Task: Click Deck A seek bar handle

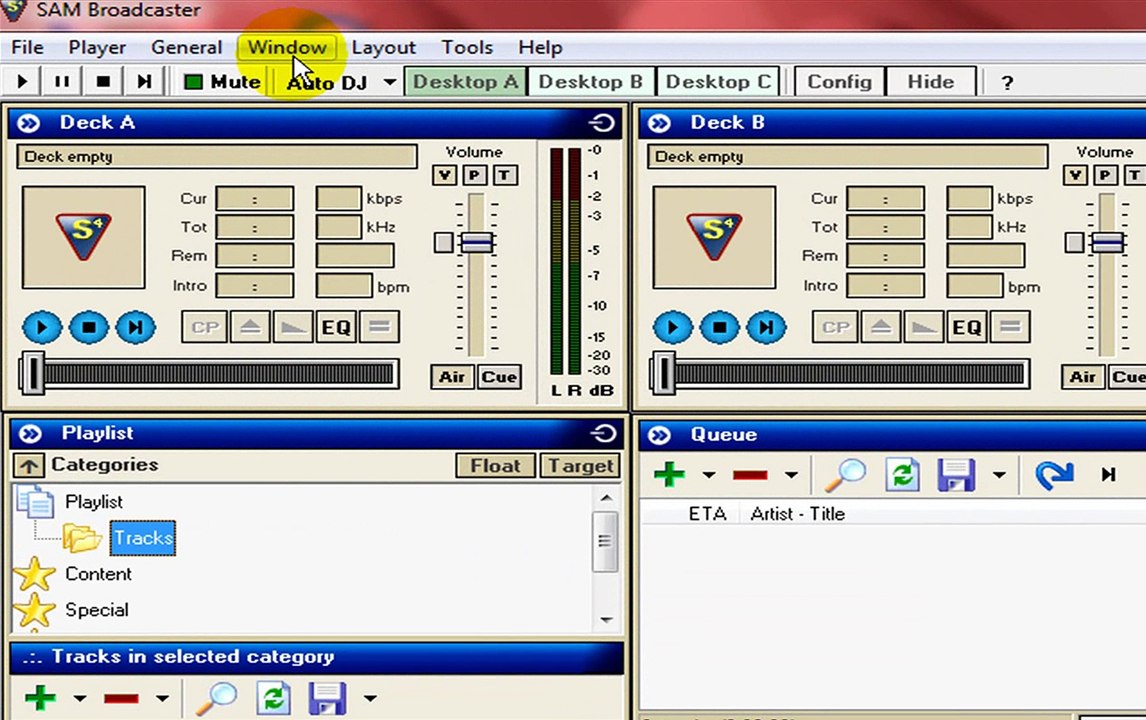Action: (33, 374)
